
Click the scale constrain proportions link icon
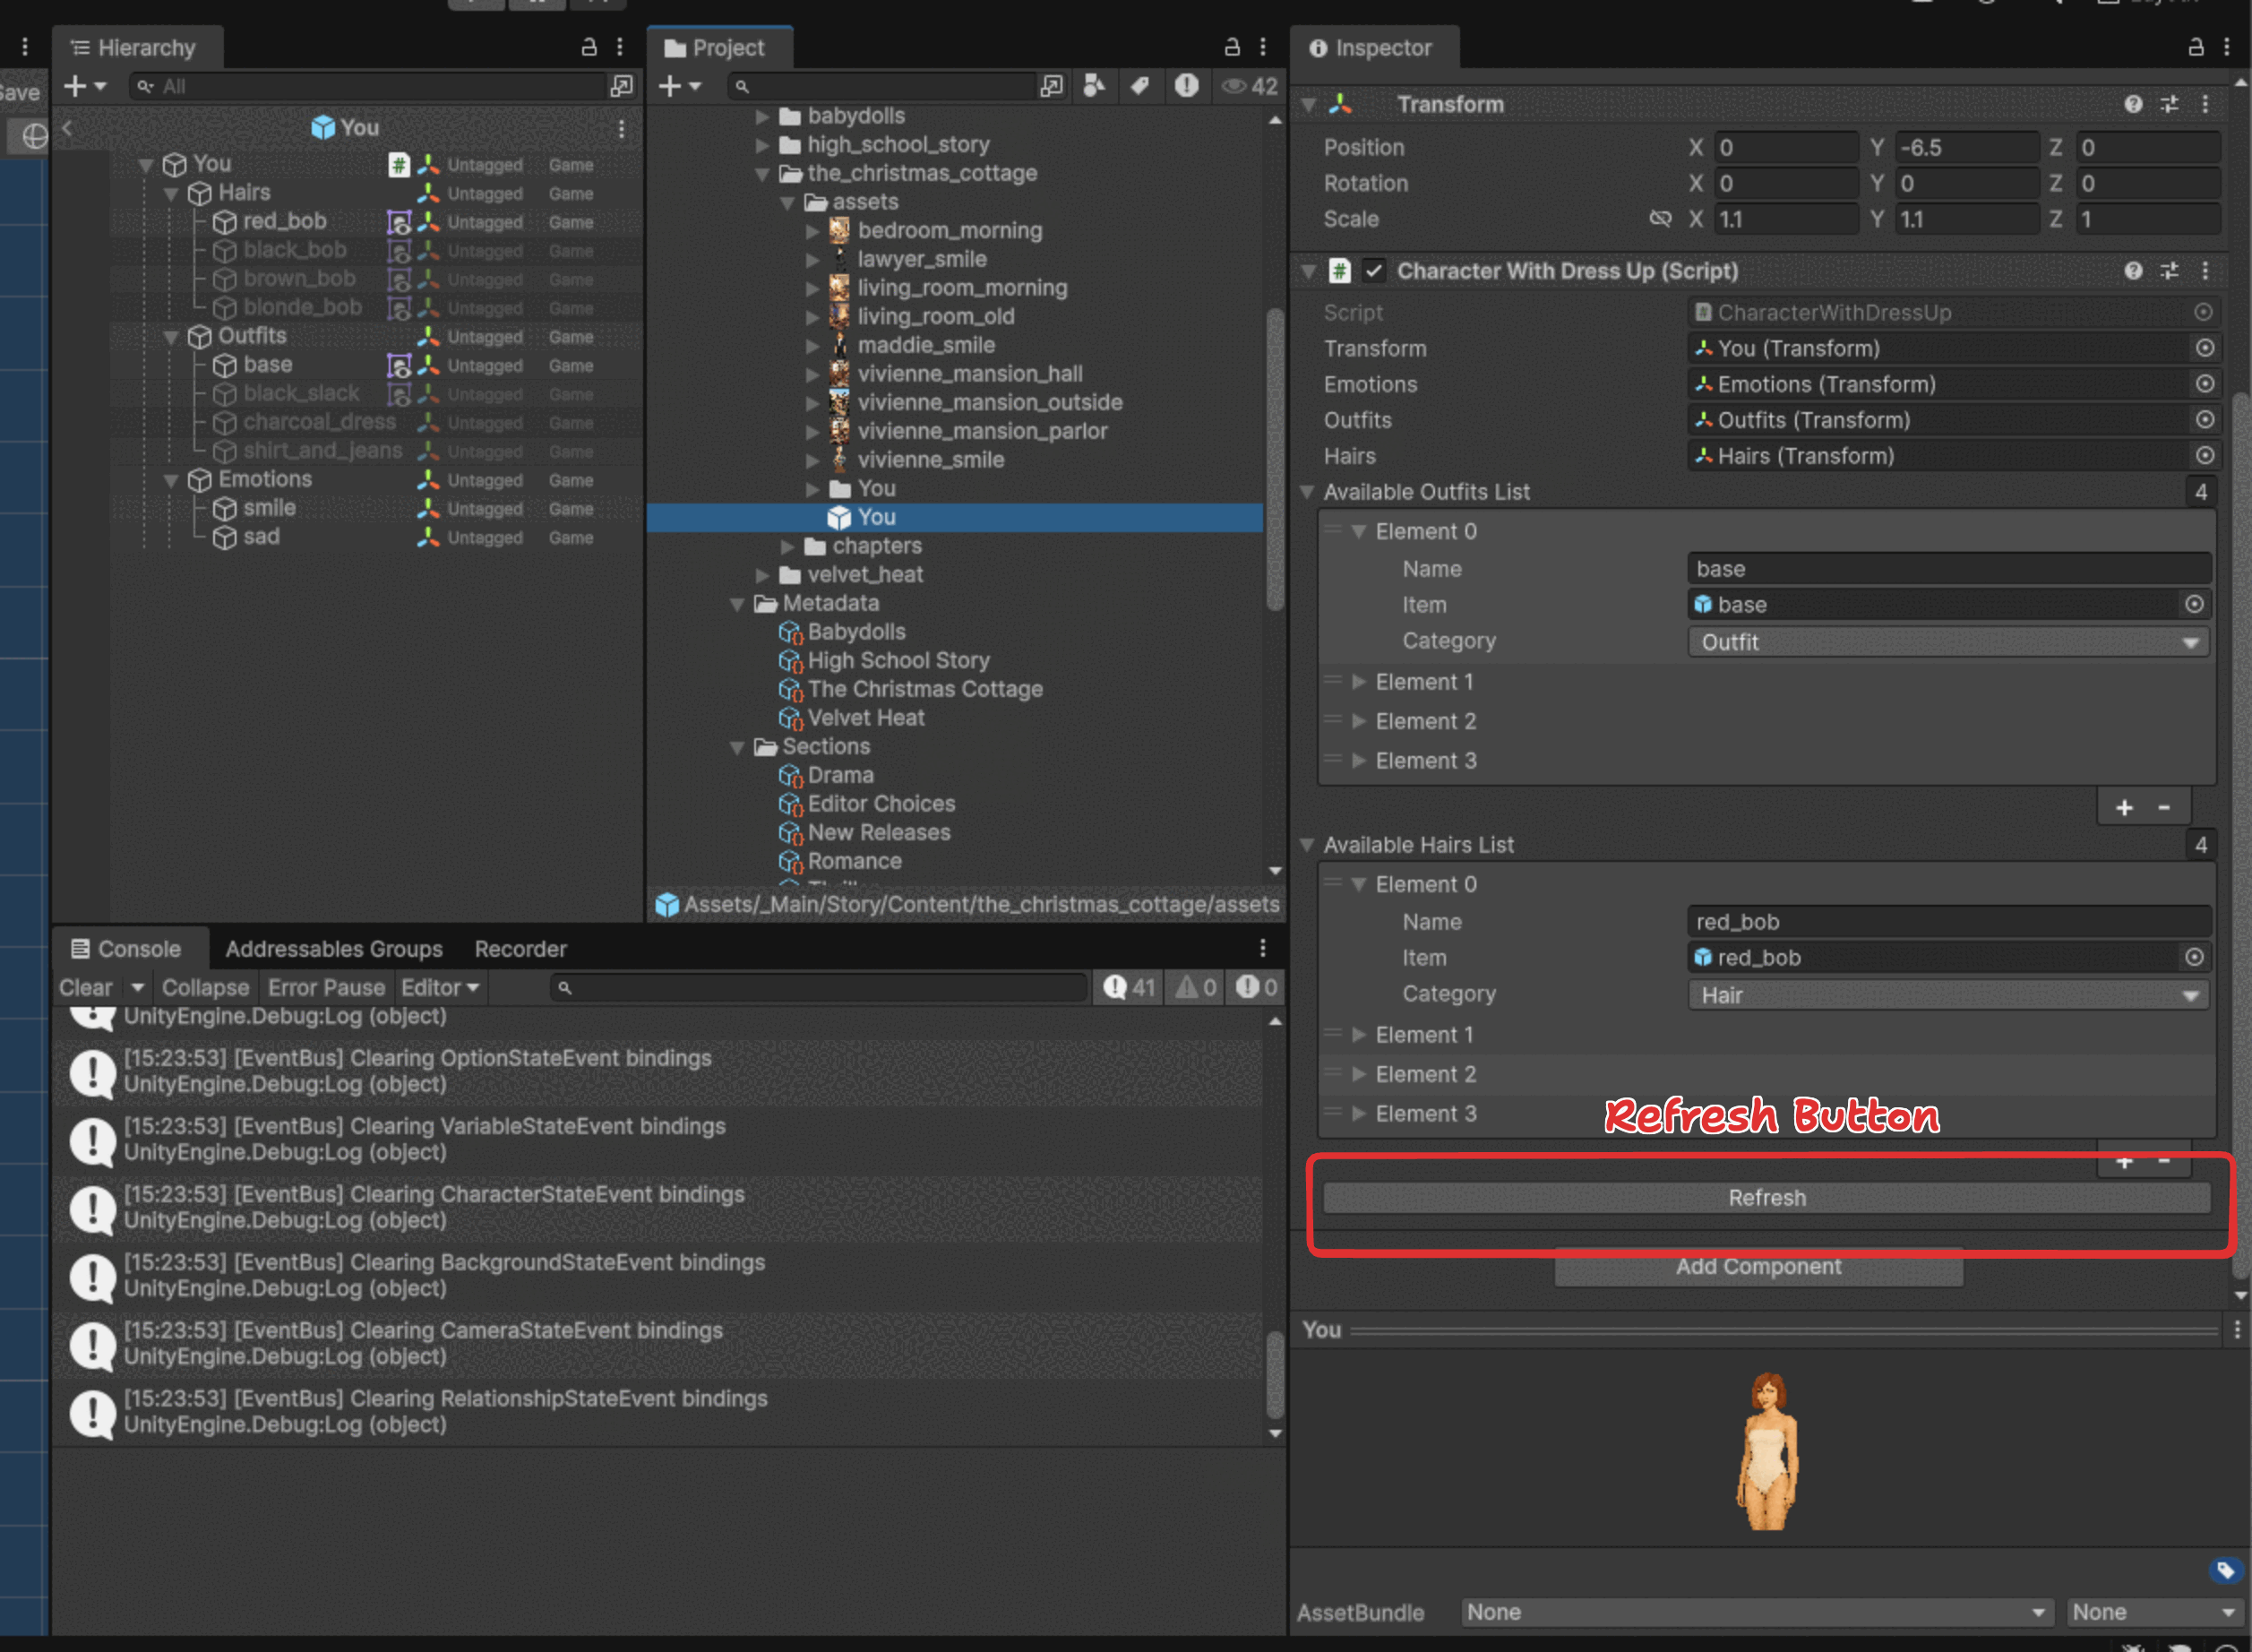click(1660, 219)
